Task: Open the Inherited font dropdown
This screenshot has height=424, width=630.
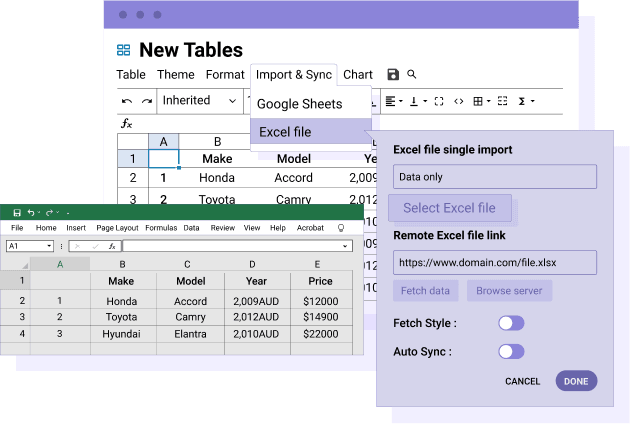Action: click(x=200, y=101)
